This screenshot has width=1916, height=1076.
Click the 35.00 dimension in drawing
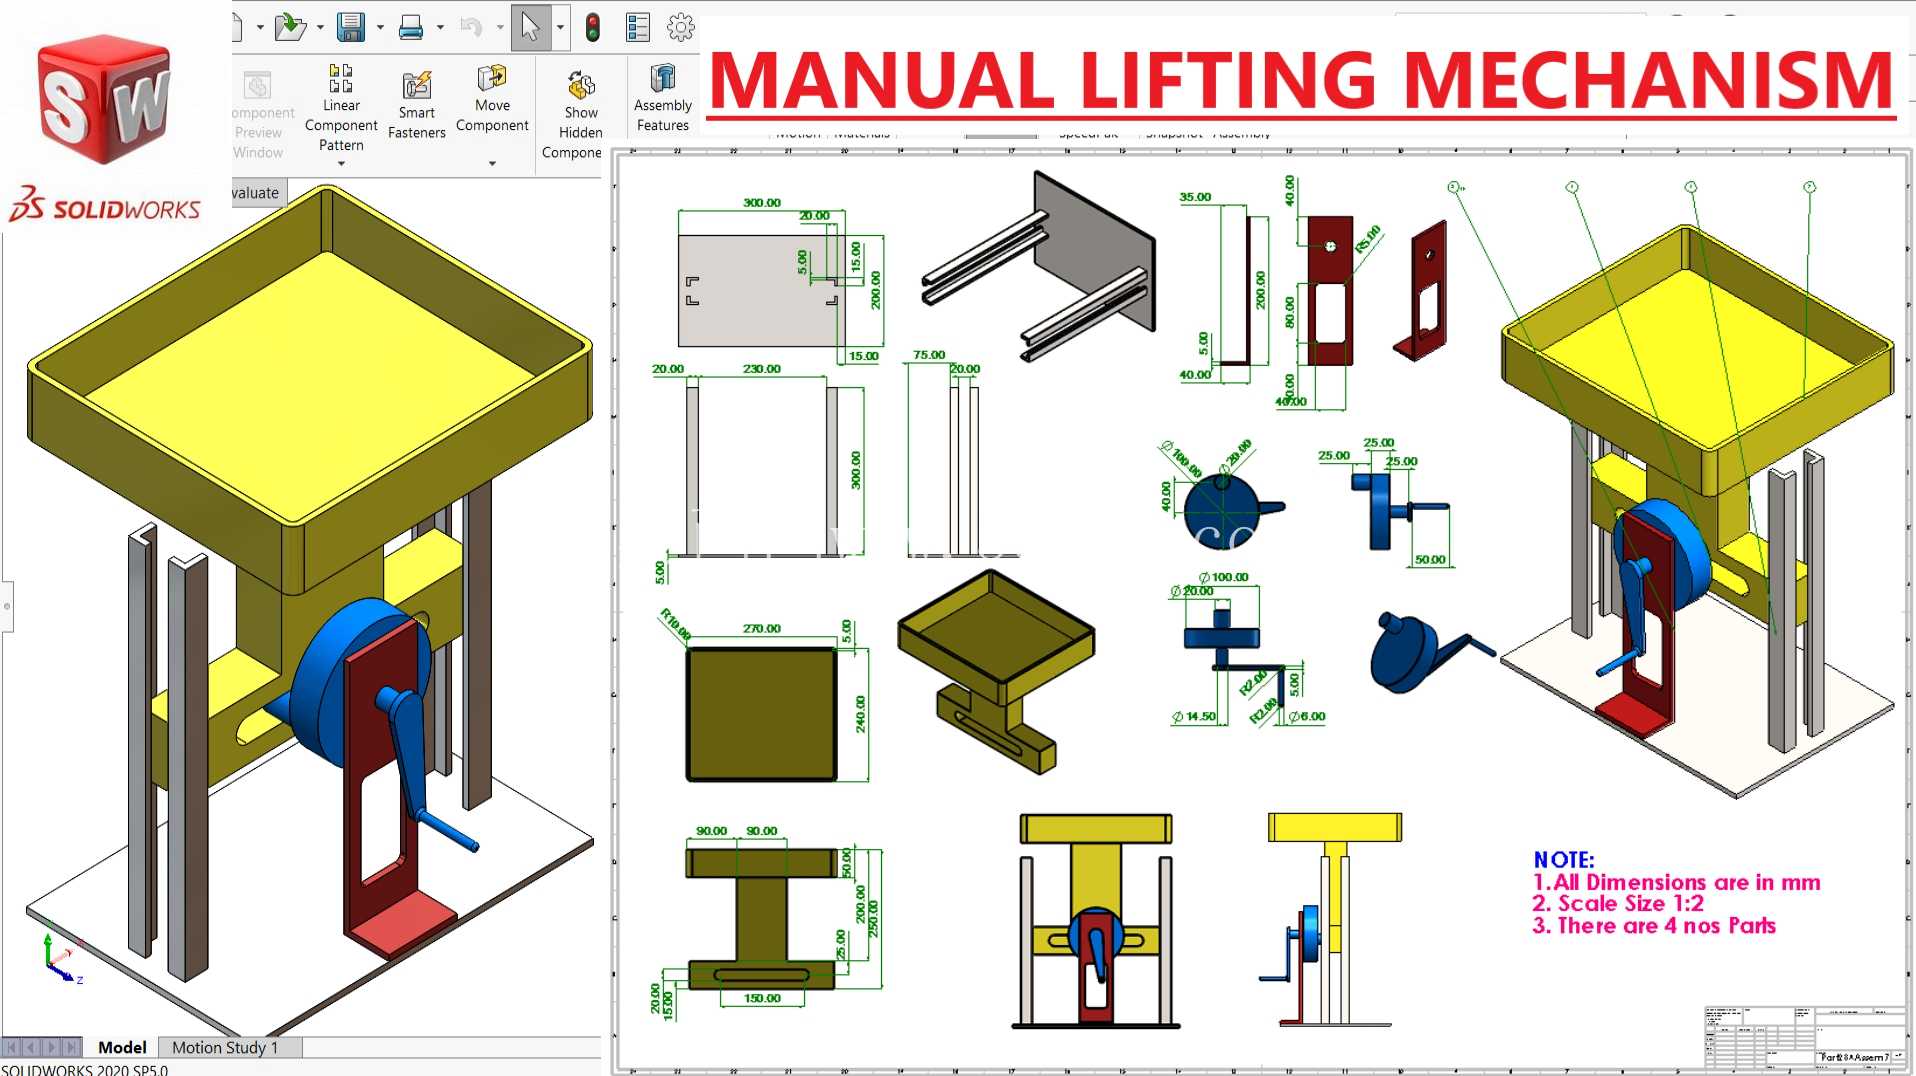pos(1195,197)
